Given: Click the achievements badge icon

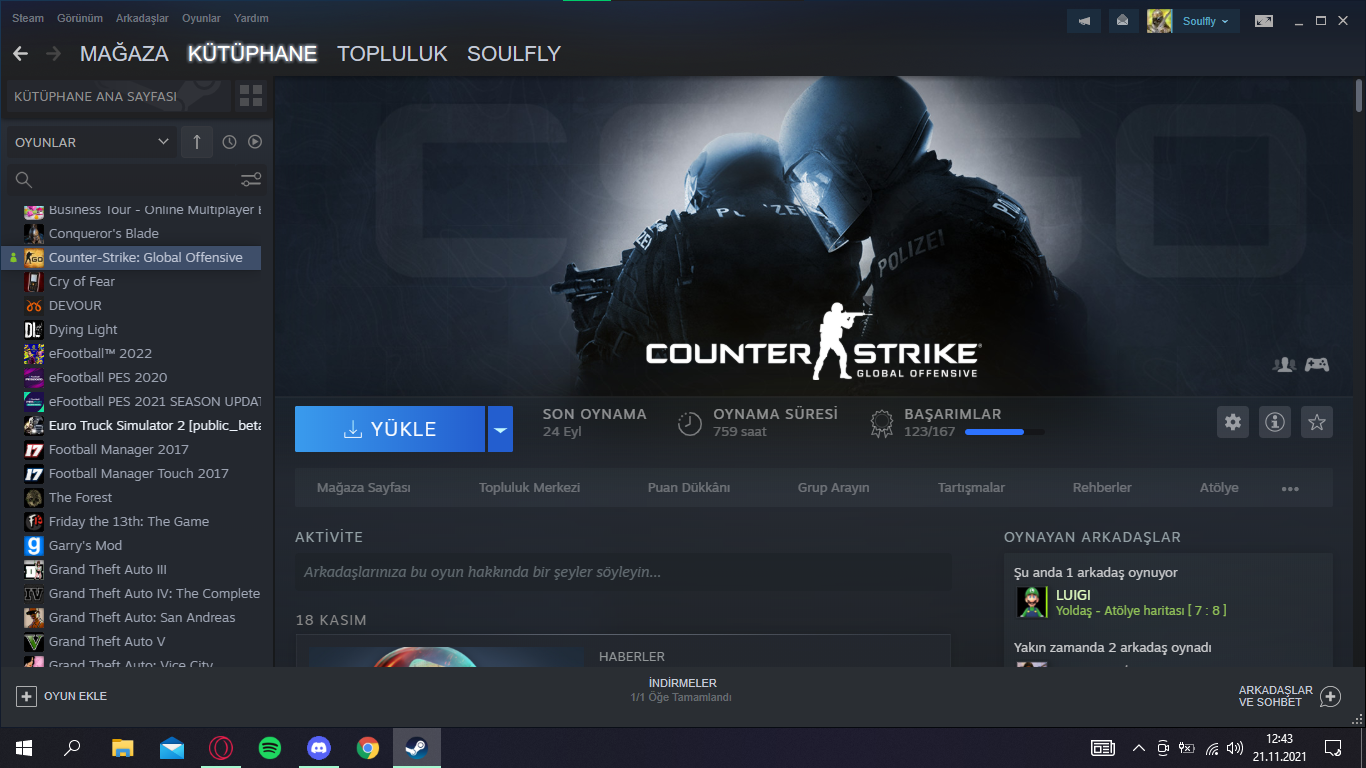Looking at the screenshot, I should pyautogui.click(x=881, y=424).
